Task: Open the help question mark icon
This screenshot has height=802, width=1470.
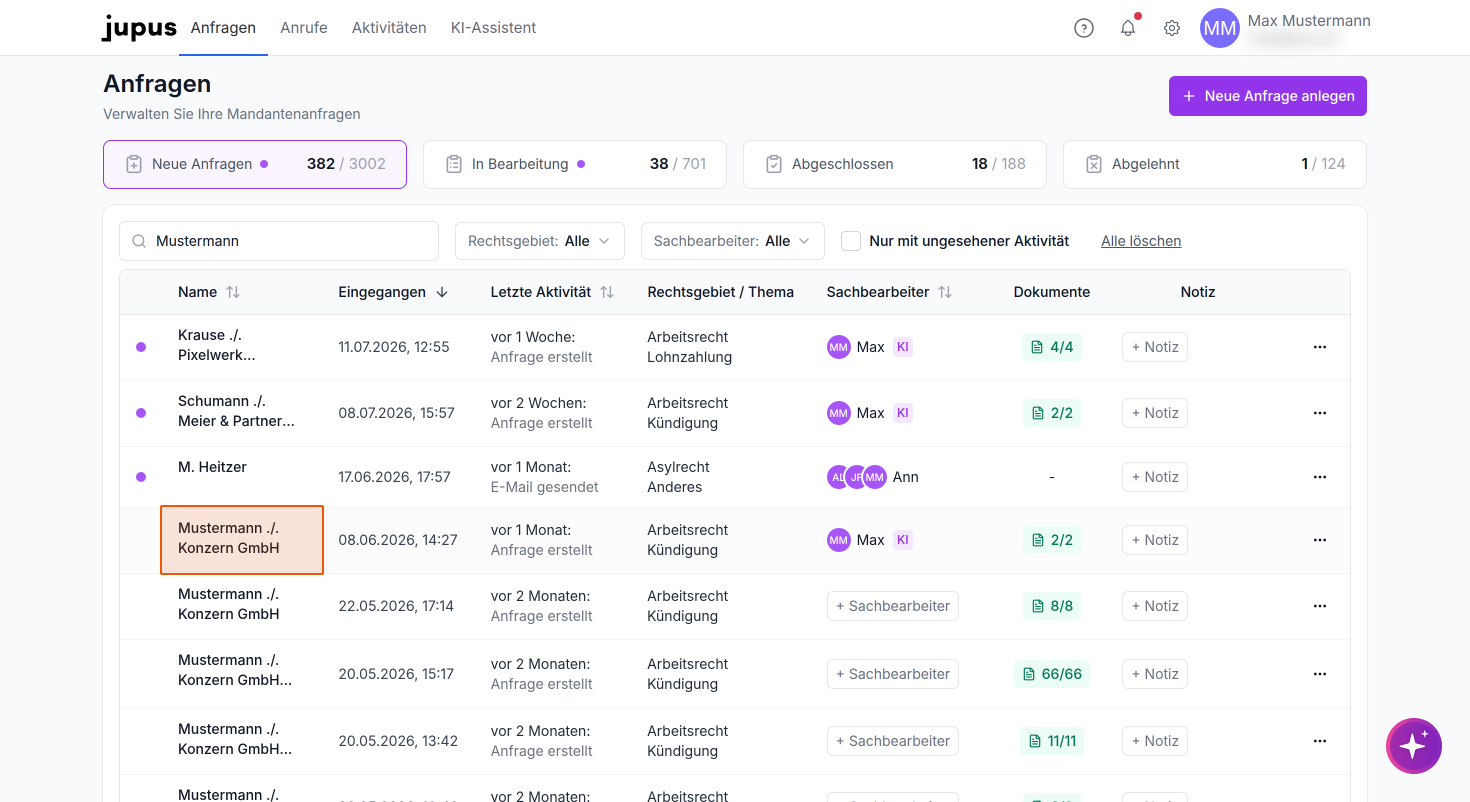Action: pos(1083,28)
